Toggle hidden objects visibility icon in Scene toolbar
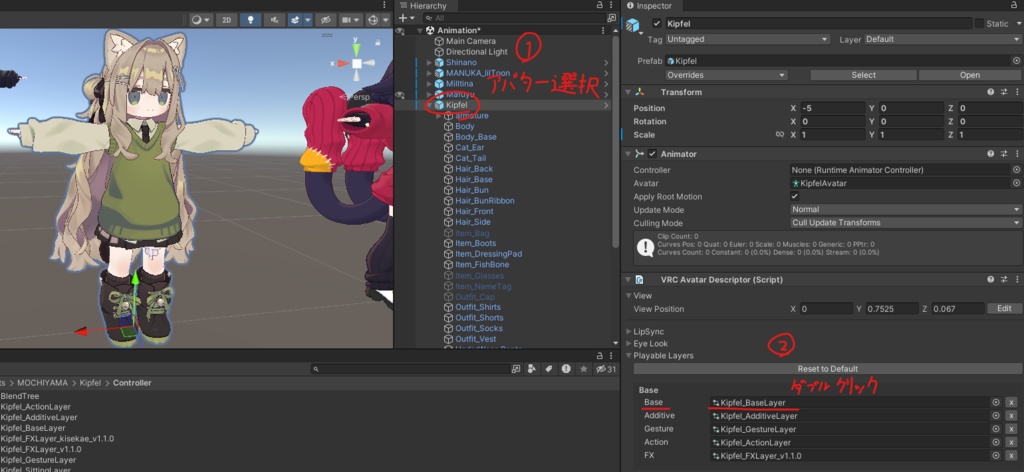 click(325, 20)
